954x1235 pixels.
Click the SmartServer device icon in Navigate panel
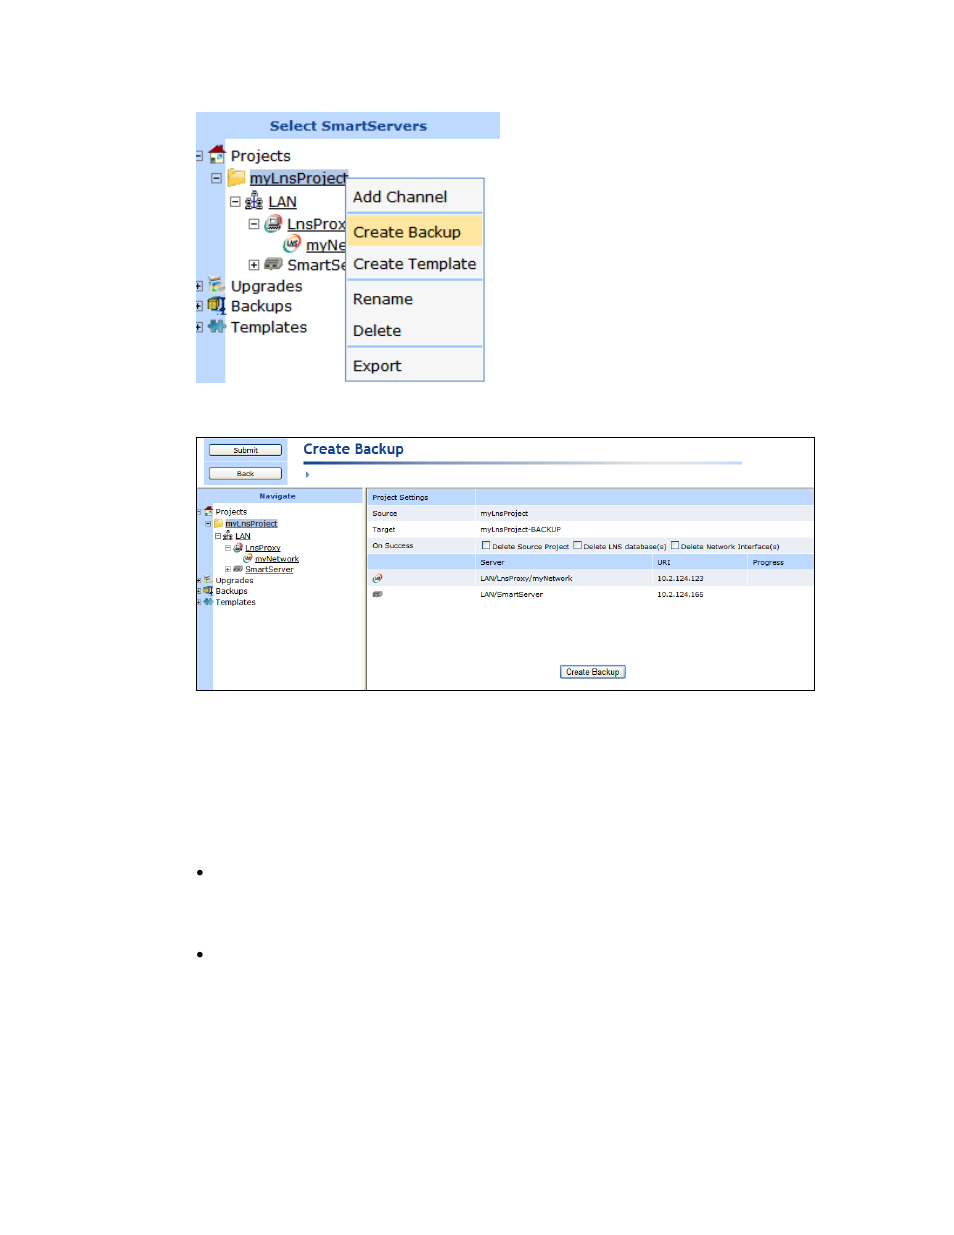pyautogui.click(x=238, y=569)
